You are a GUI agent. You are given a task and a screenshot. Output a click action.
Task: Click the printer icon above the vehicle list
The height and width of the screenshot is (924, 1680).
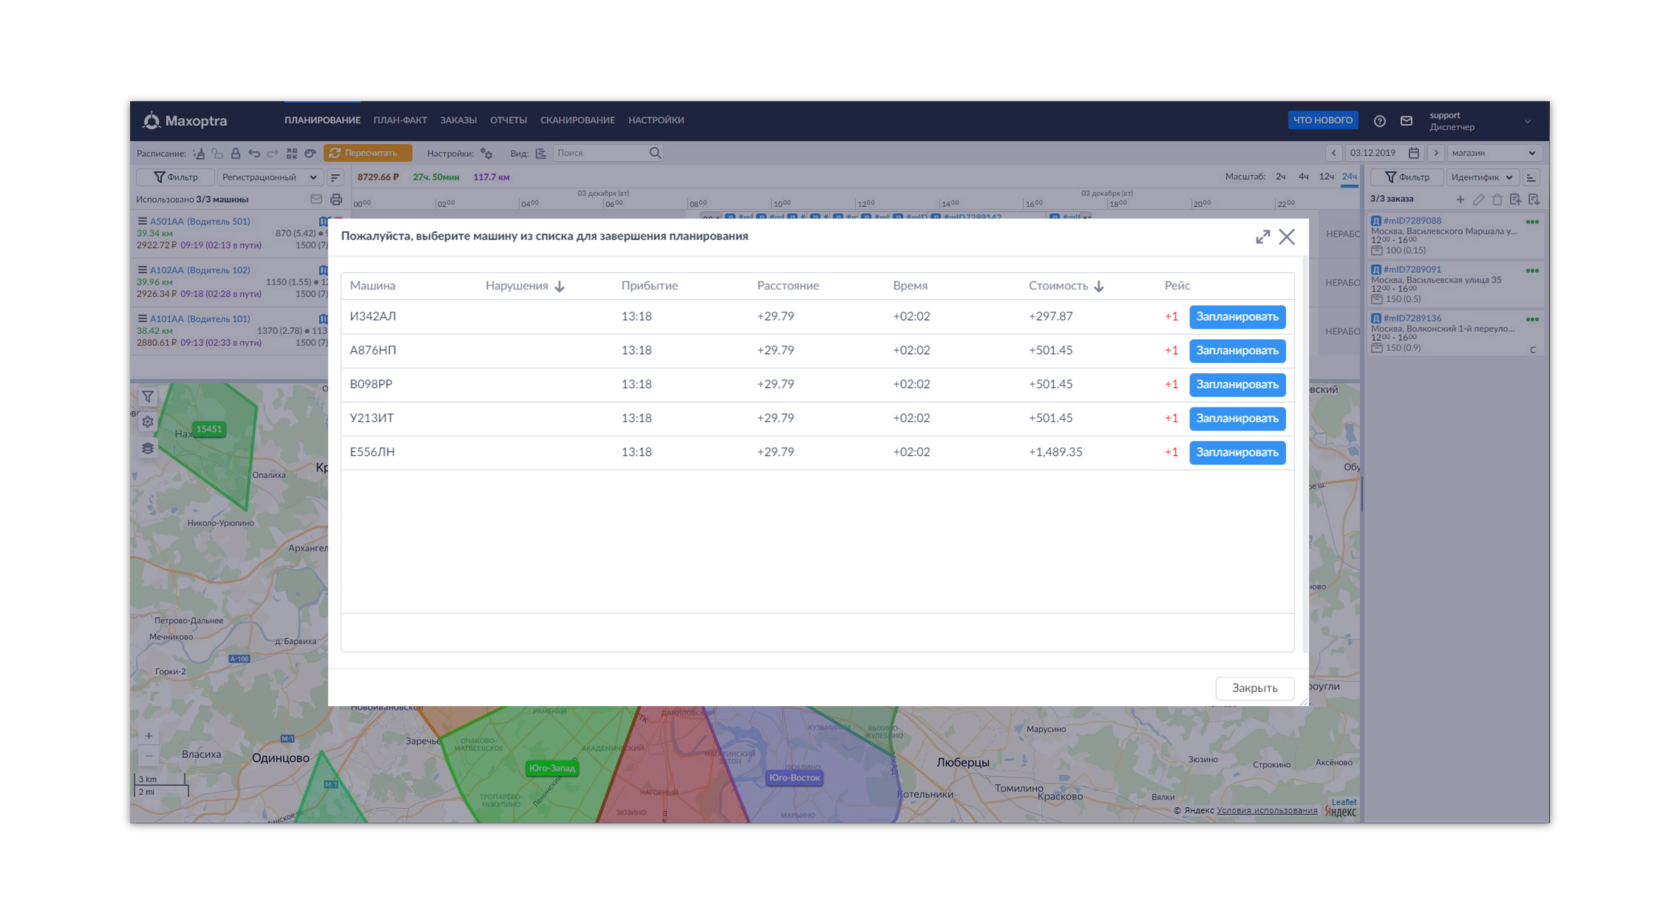(336, 200)
